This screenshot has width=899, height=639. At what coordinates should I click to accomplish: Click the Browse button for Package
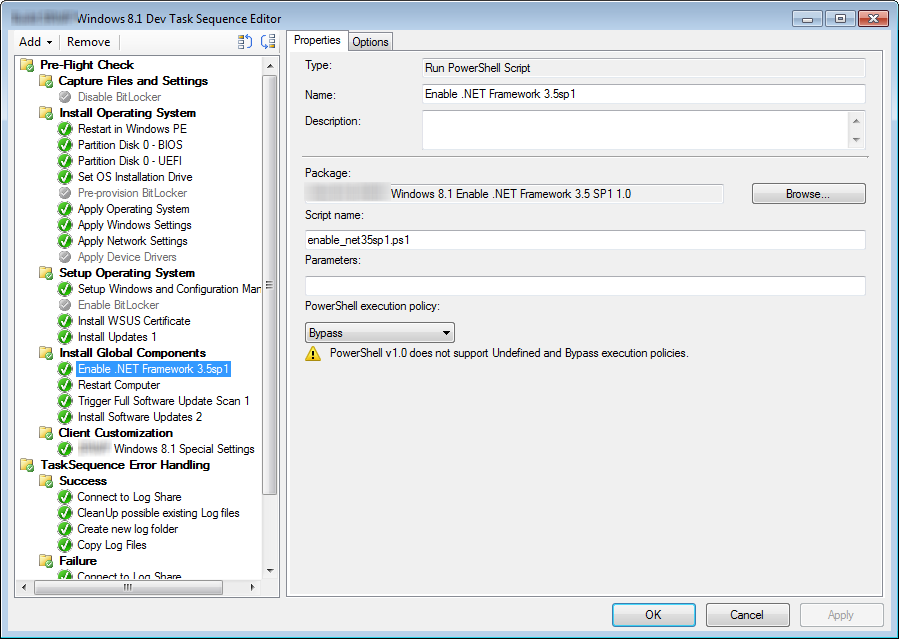click(x=808, y=193)
